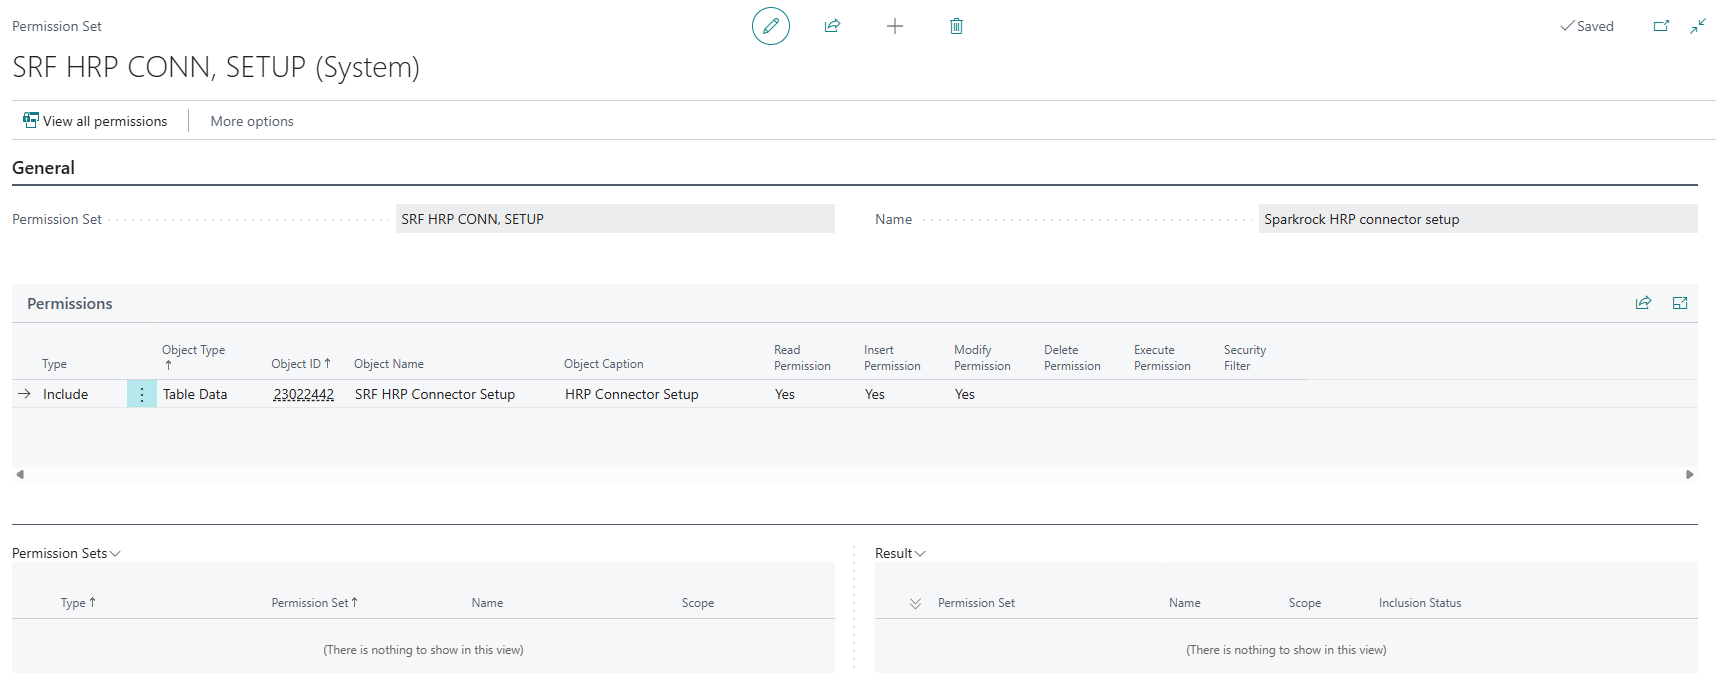Viewport: 1725px width, 673px height.
Task: Click Name column header in Result grid
Action: [x=1185, y=603]
